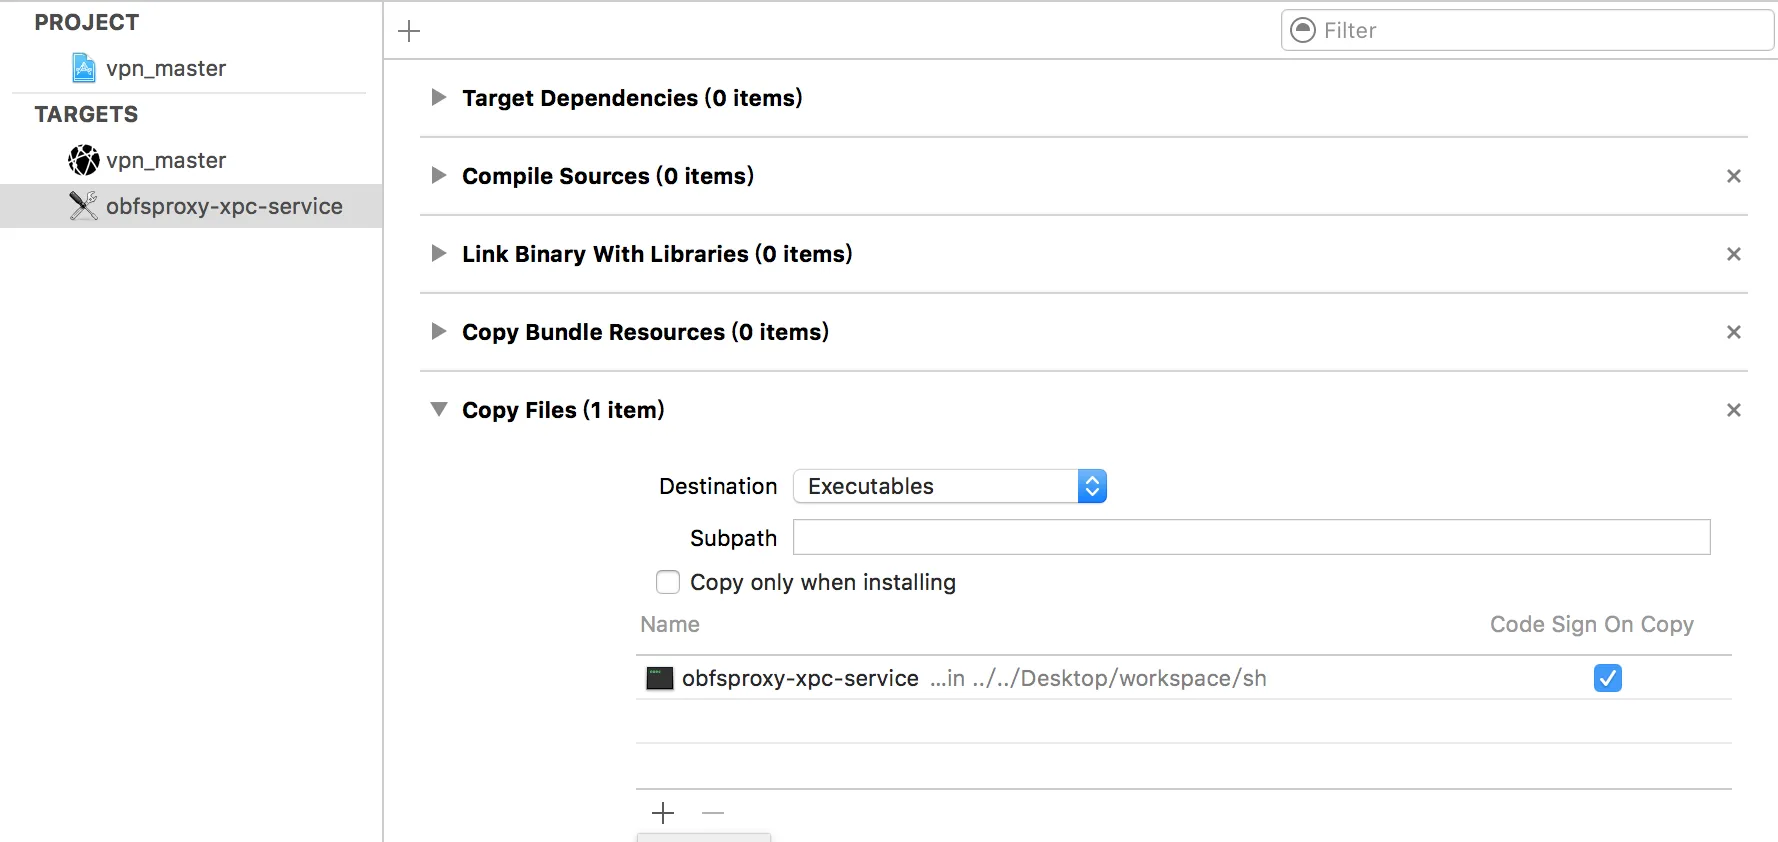Open the Destination Executables dropdown

click(949, 486)
